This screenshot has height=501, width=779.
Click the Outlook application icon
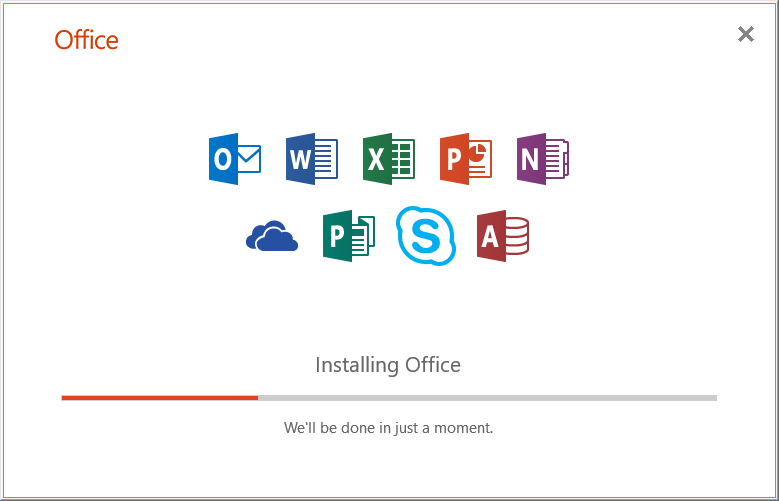point(235,159)
